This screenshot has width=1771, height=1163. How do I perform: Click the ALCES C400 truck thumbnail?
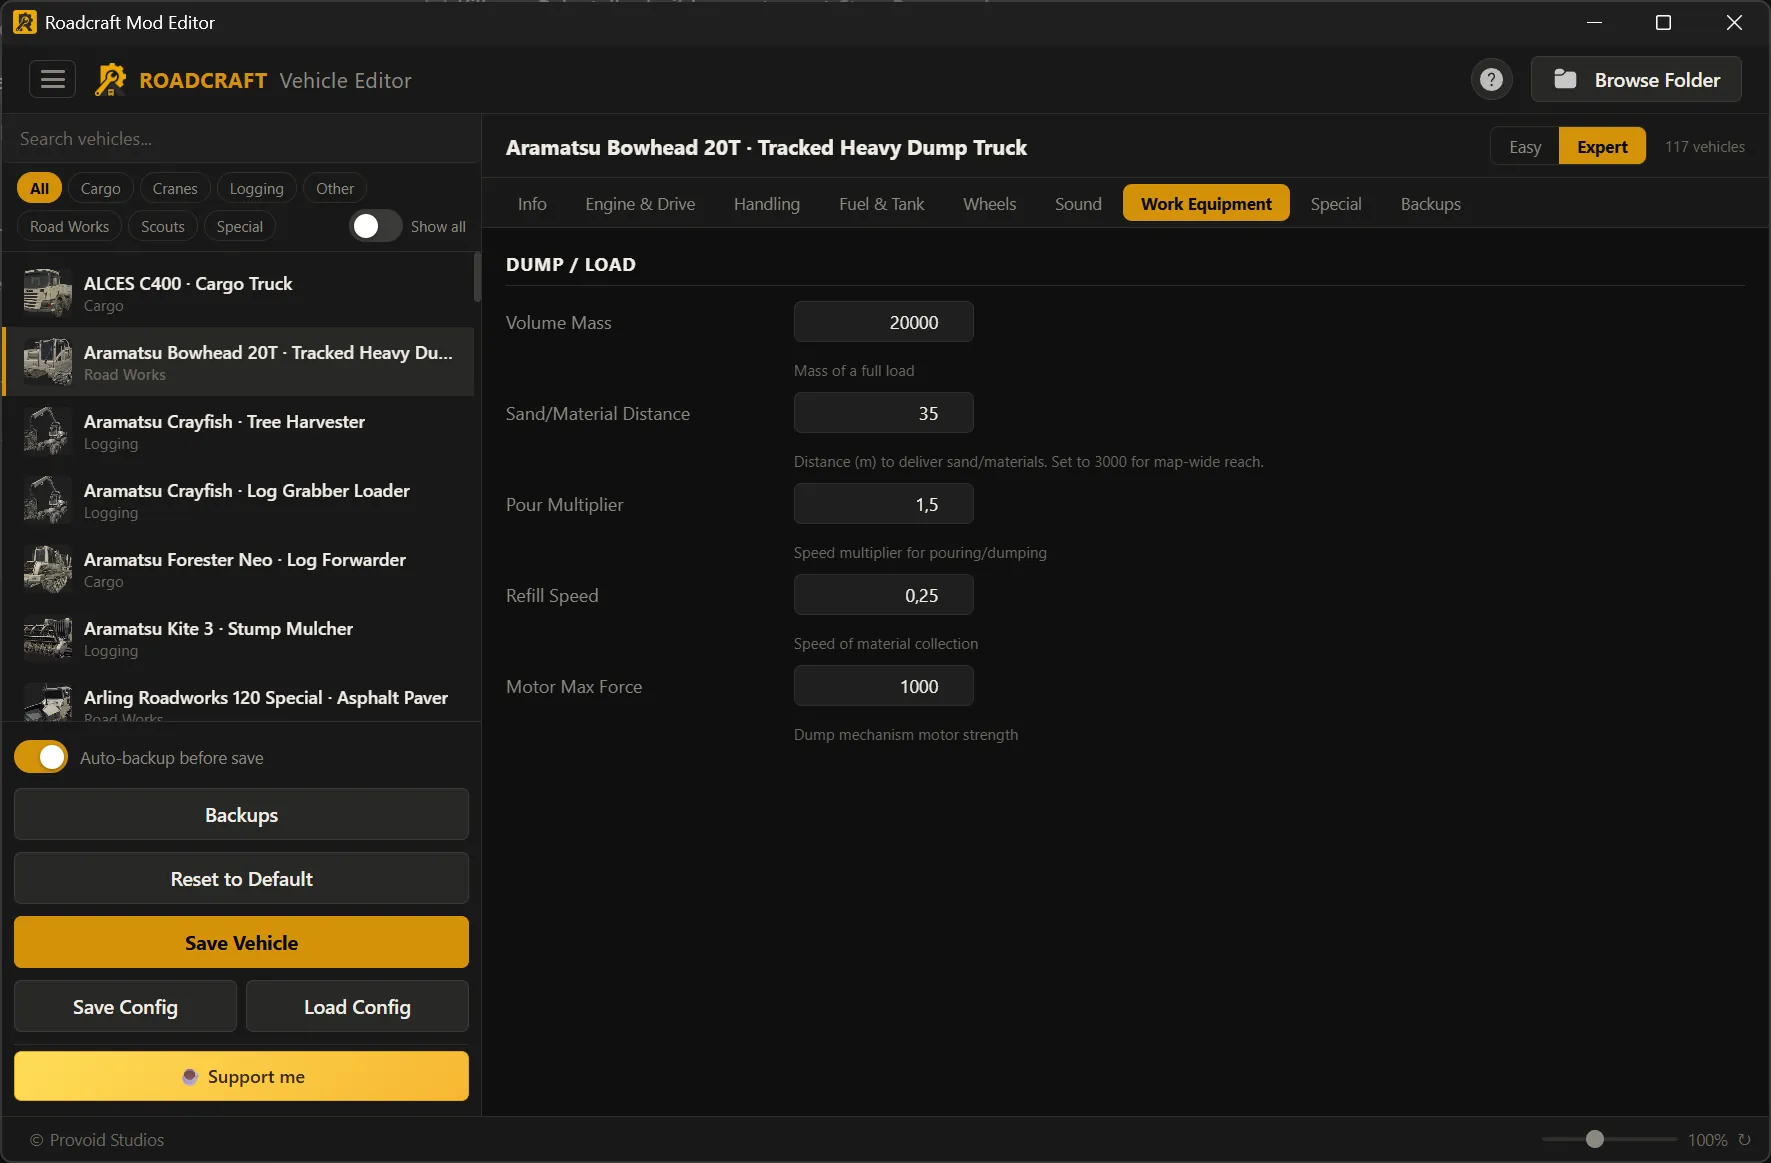pos(47,293)
